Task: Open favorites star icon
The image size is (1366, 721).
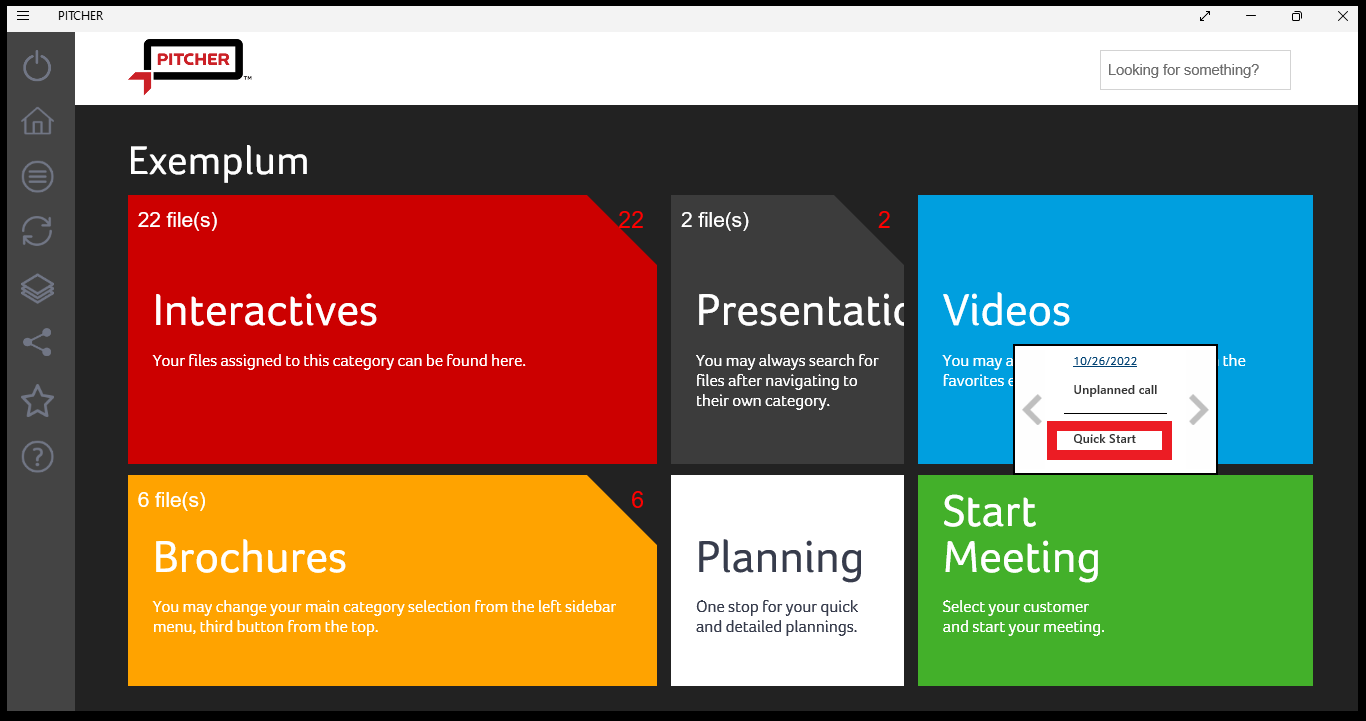Action: (37, 400)
